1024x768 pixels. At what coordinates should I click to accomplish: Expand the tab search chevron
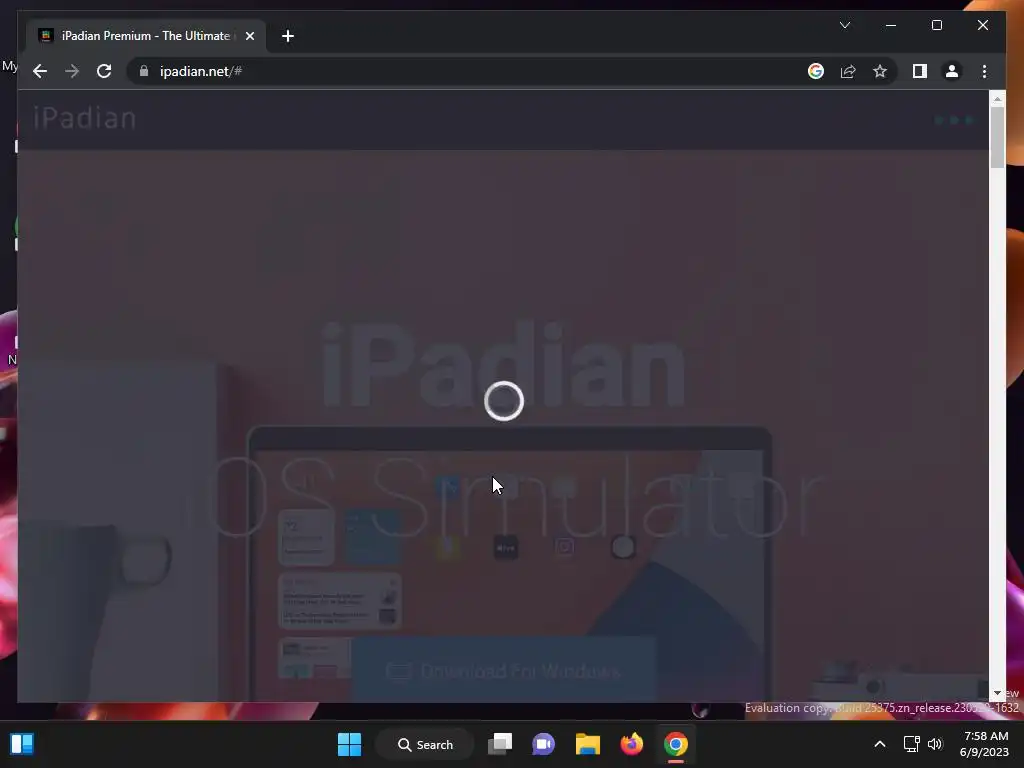pyautogui.click(x=844, y=25)
